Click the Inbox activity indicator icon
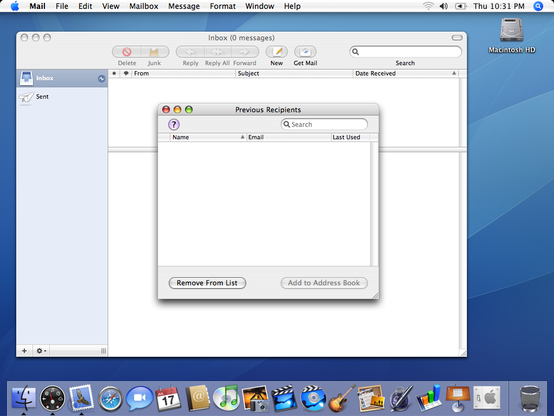Viewport: 554px width, 416px height. [101, 78]
